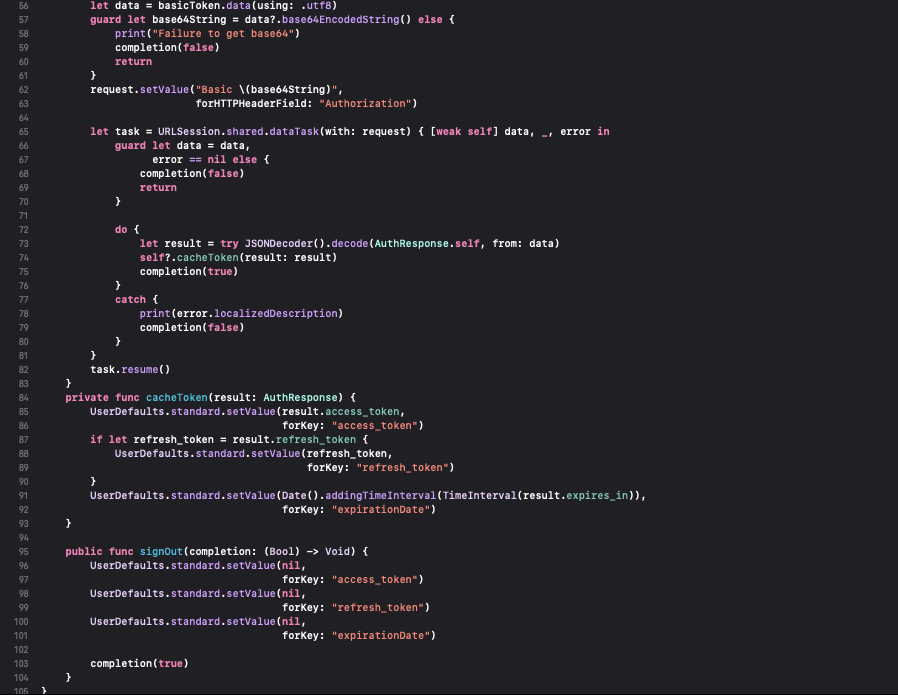The image size is (898, 695).
Task: Click "access_token" string on line 97
Action: [x=375, y=580]
